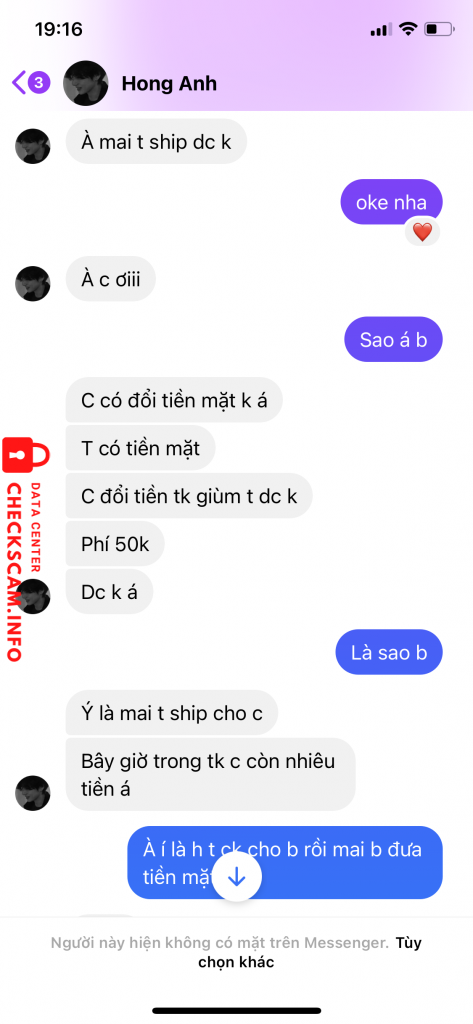Select the 'Phí 50k' message bubble
Viewport: 473px width, 1024px height.
(115, 543)
